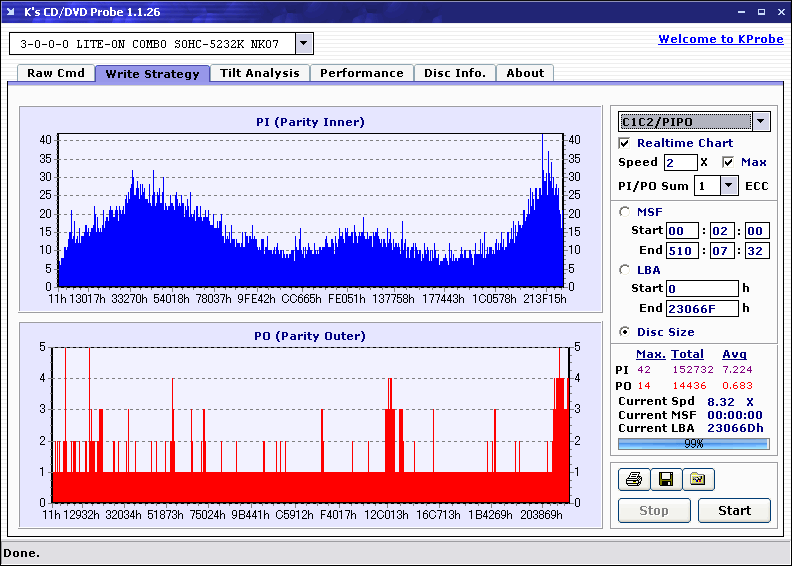Viewport: 792px width, 566px height.
Task: Expand the C1C2/PIPO test type dropdown
Action: (761, 121)
